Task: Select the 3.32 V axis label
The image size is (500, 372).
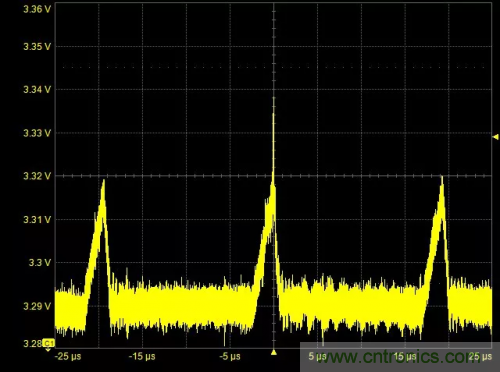Action: [x=37, y=176]
